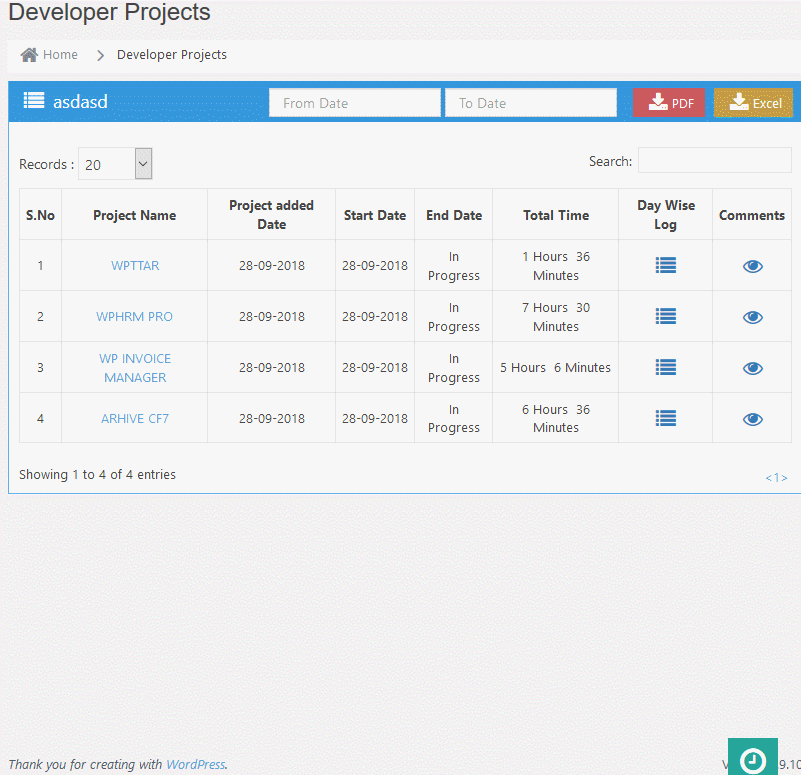
Task: View comments for ARHIVE CF7
Action: (752, 417)
